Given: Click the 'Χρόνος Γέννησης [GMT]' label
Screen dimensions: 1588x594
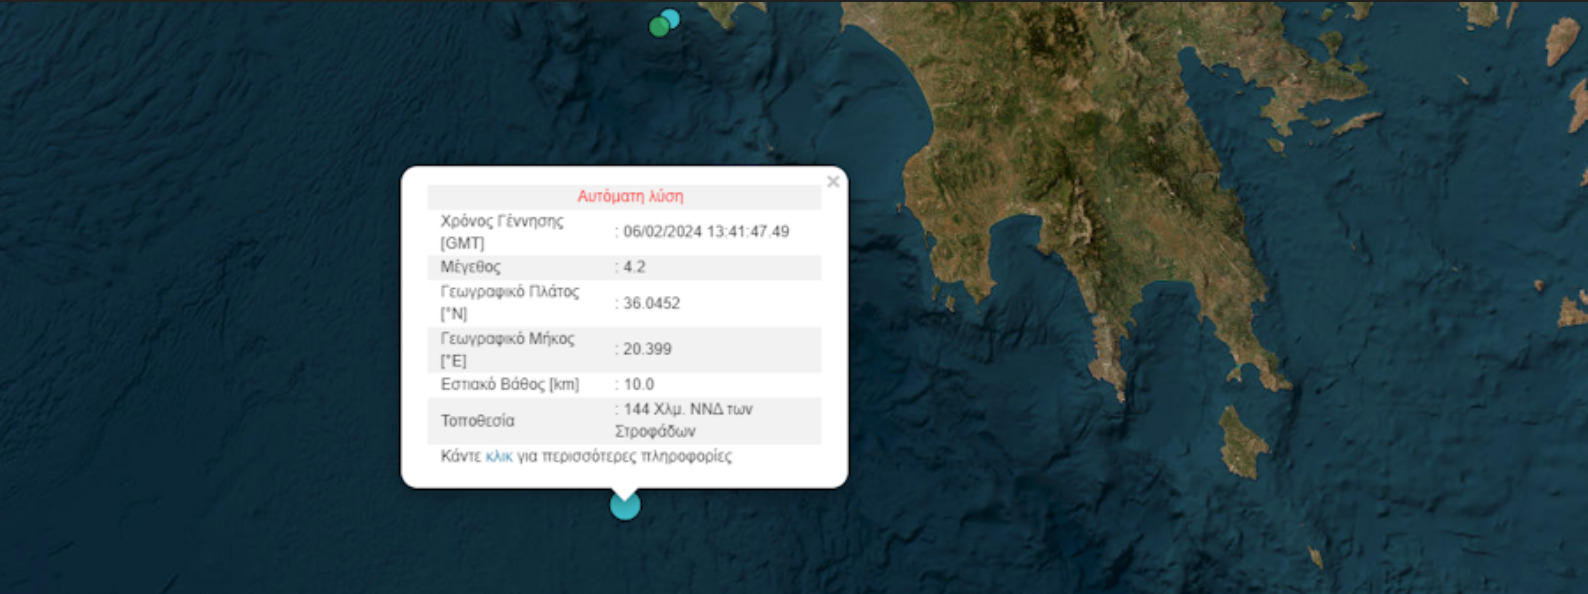Looking at the screenshot, I should pyautogui.click(x=502, y=231).
